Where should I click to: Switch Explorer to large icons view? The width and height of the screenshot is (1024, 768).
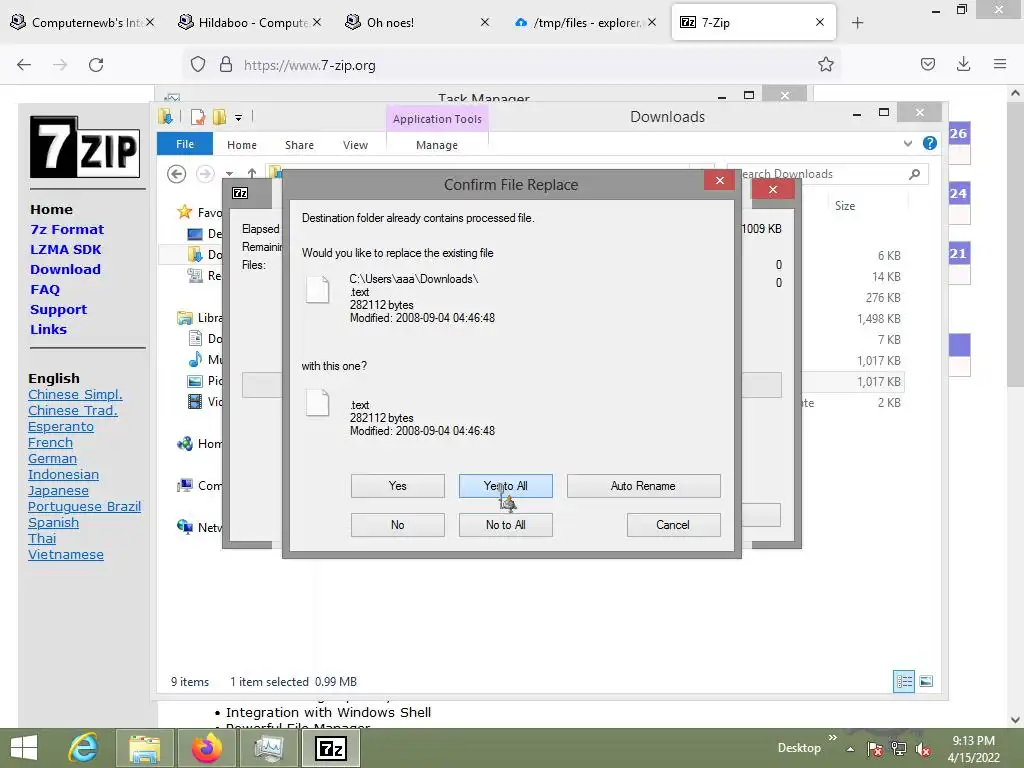[x=926, y=682]
